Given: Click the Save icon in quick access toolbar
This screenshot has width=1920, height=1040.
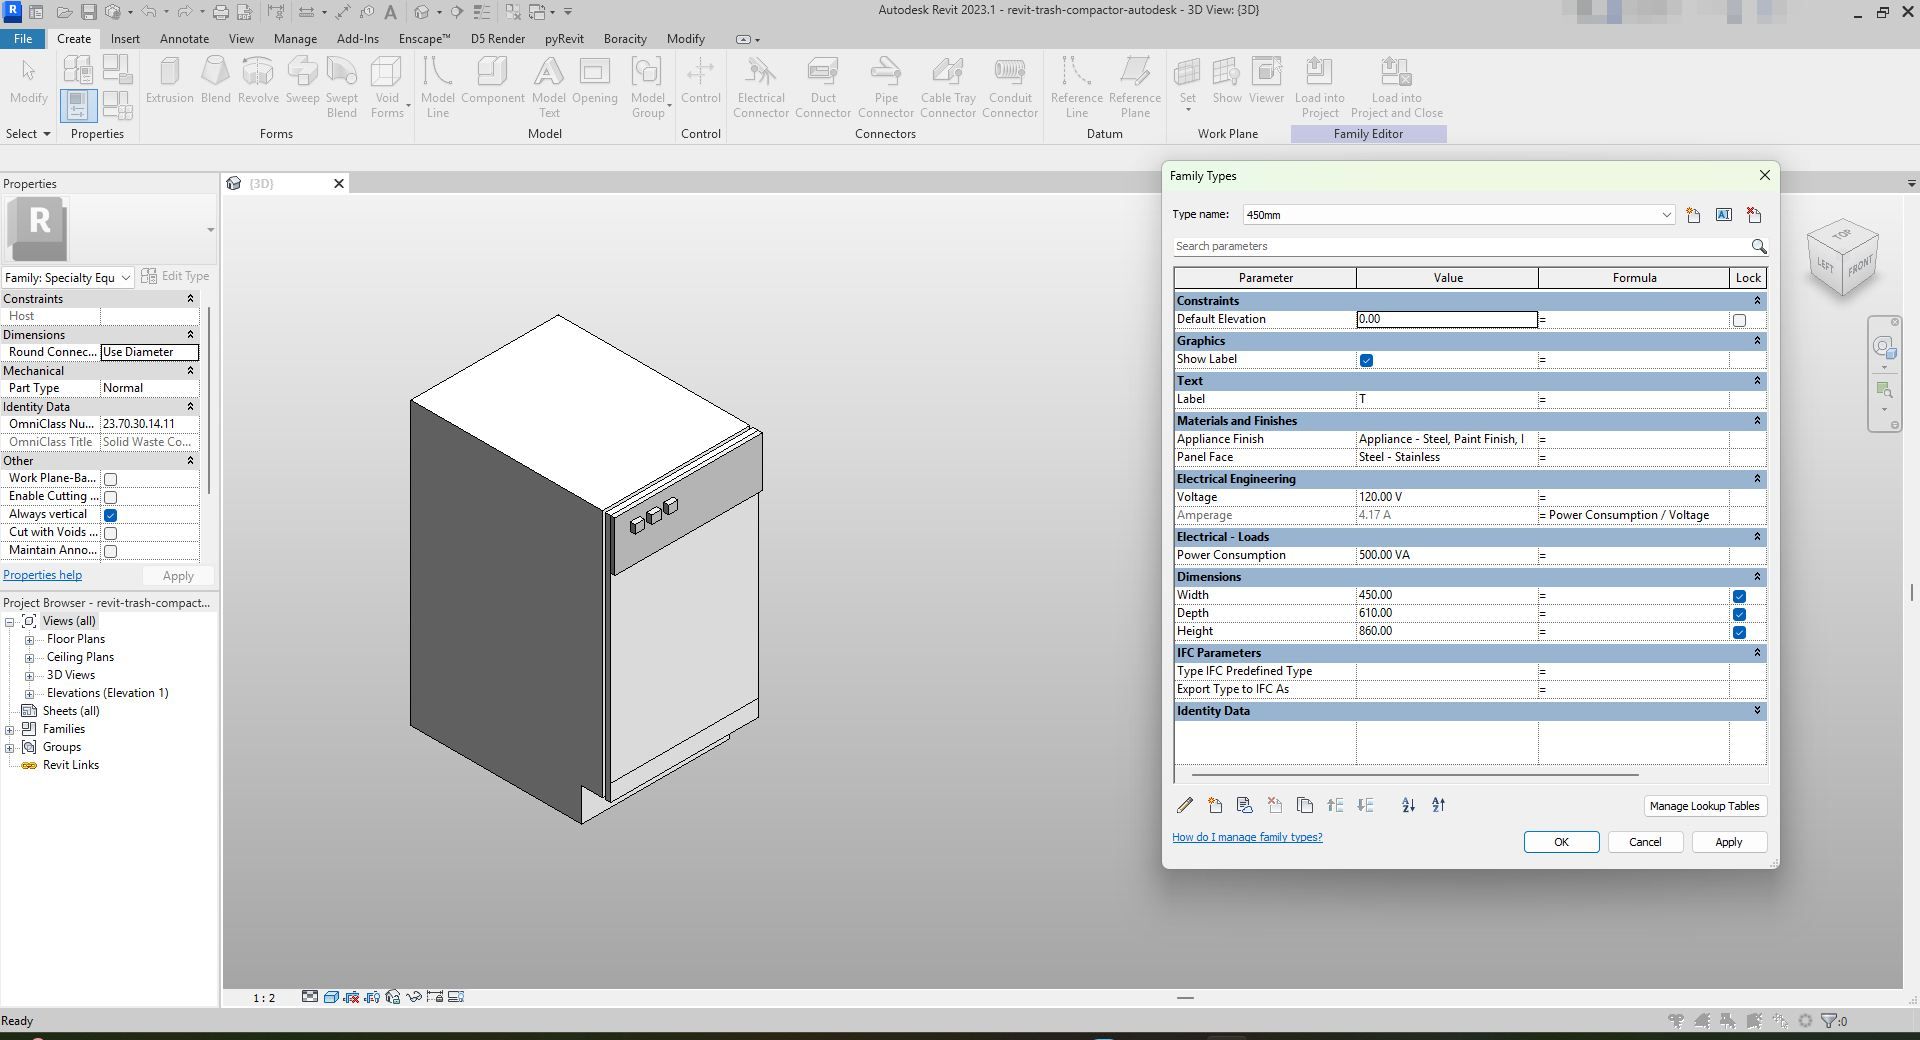Looking at the screenshot, I should (88, 12).
